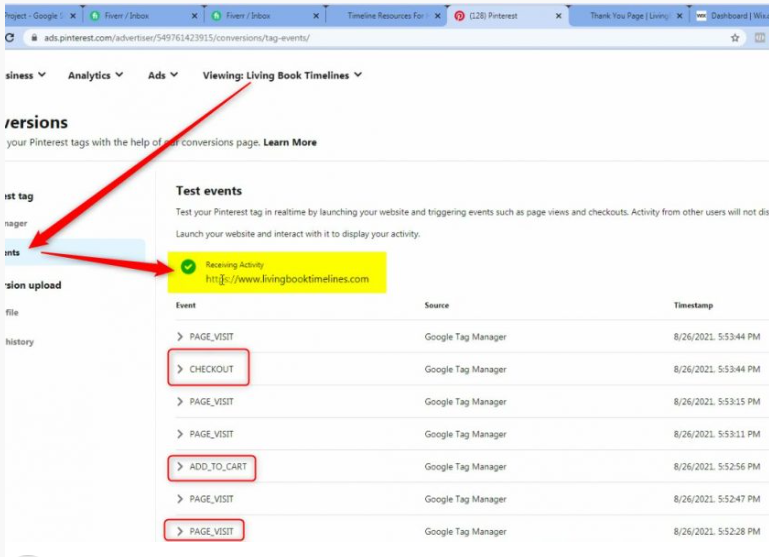Expand the first PAGE_VISIT event row

click(x=180, y=337)
